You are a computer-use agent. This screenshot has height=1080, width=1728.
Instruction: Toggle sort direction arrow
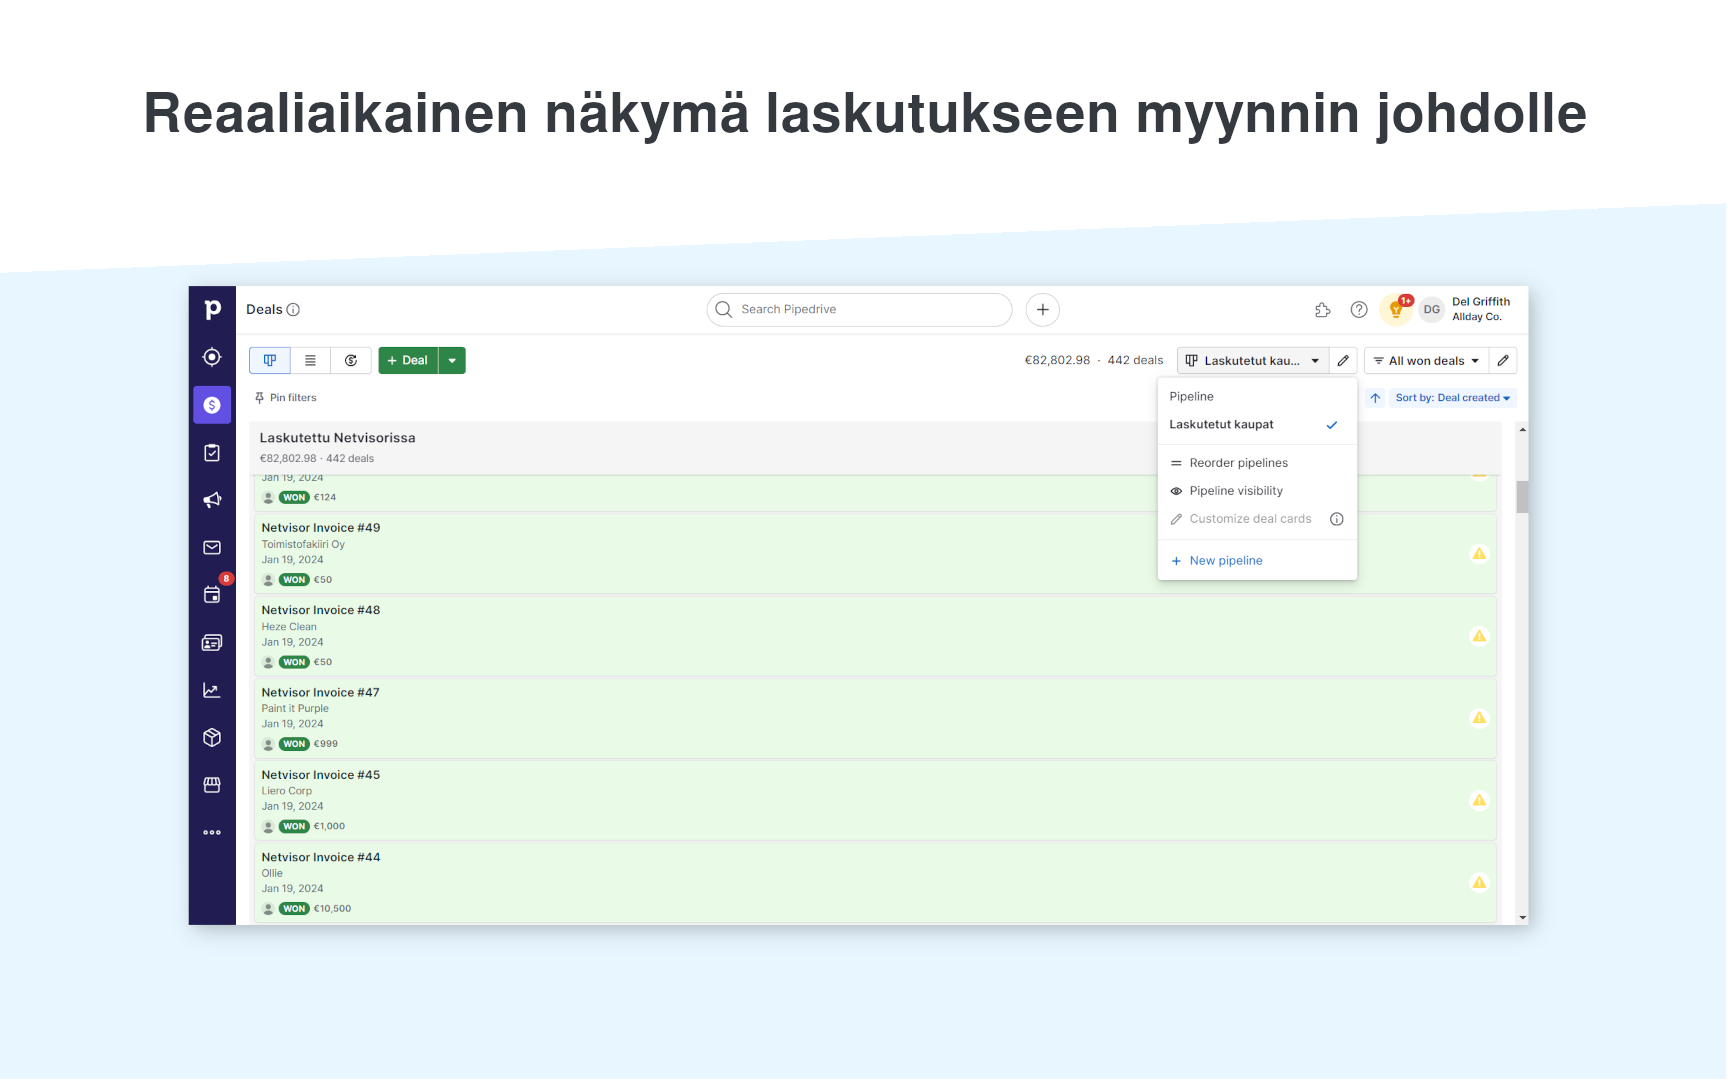1376,398
